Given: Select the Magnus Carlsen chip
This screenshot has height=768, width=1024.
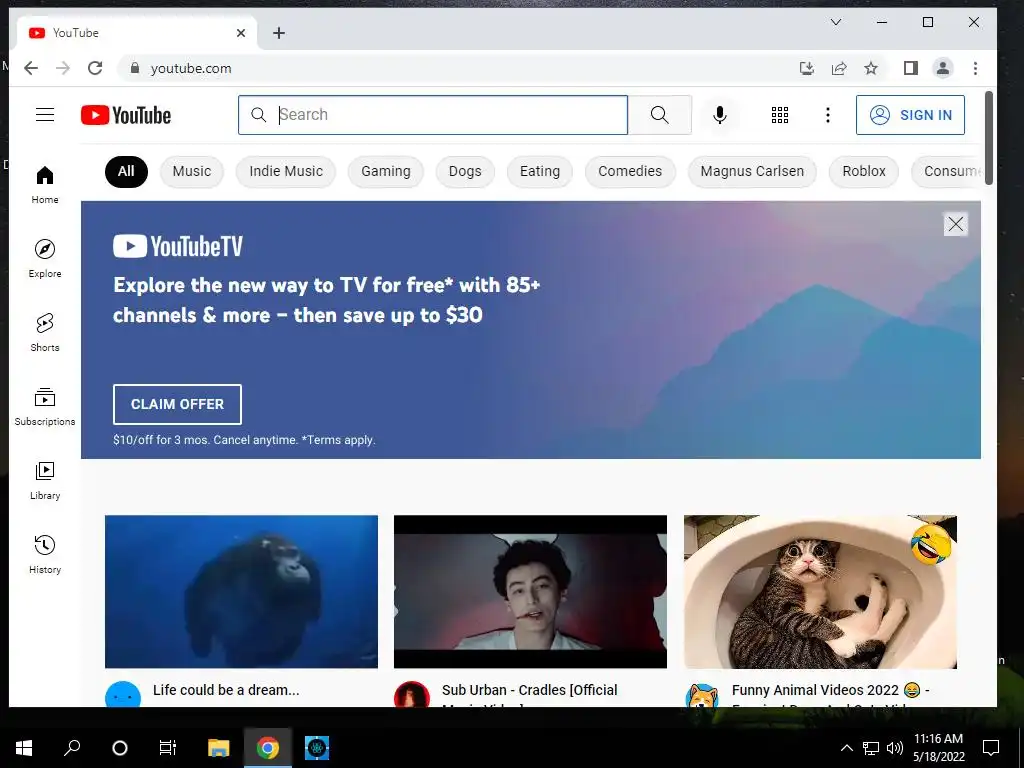Looking at the screenshot, I should click(x=752, y=172).
